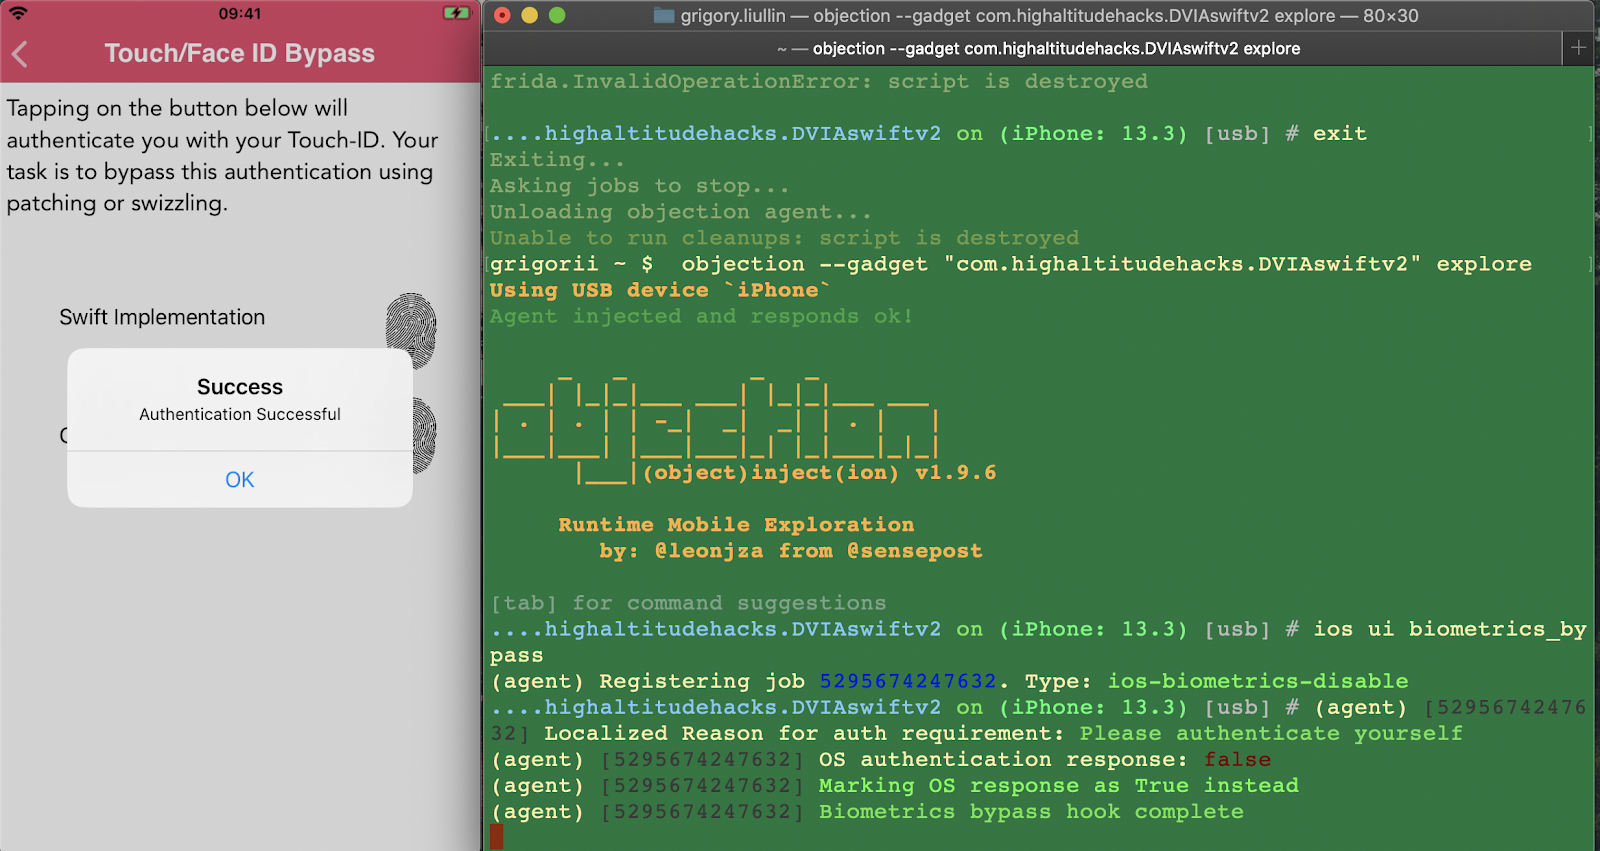Click 'Unloading objection agent...' line
Viewport: 1600px width, 851px height.
680,212
